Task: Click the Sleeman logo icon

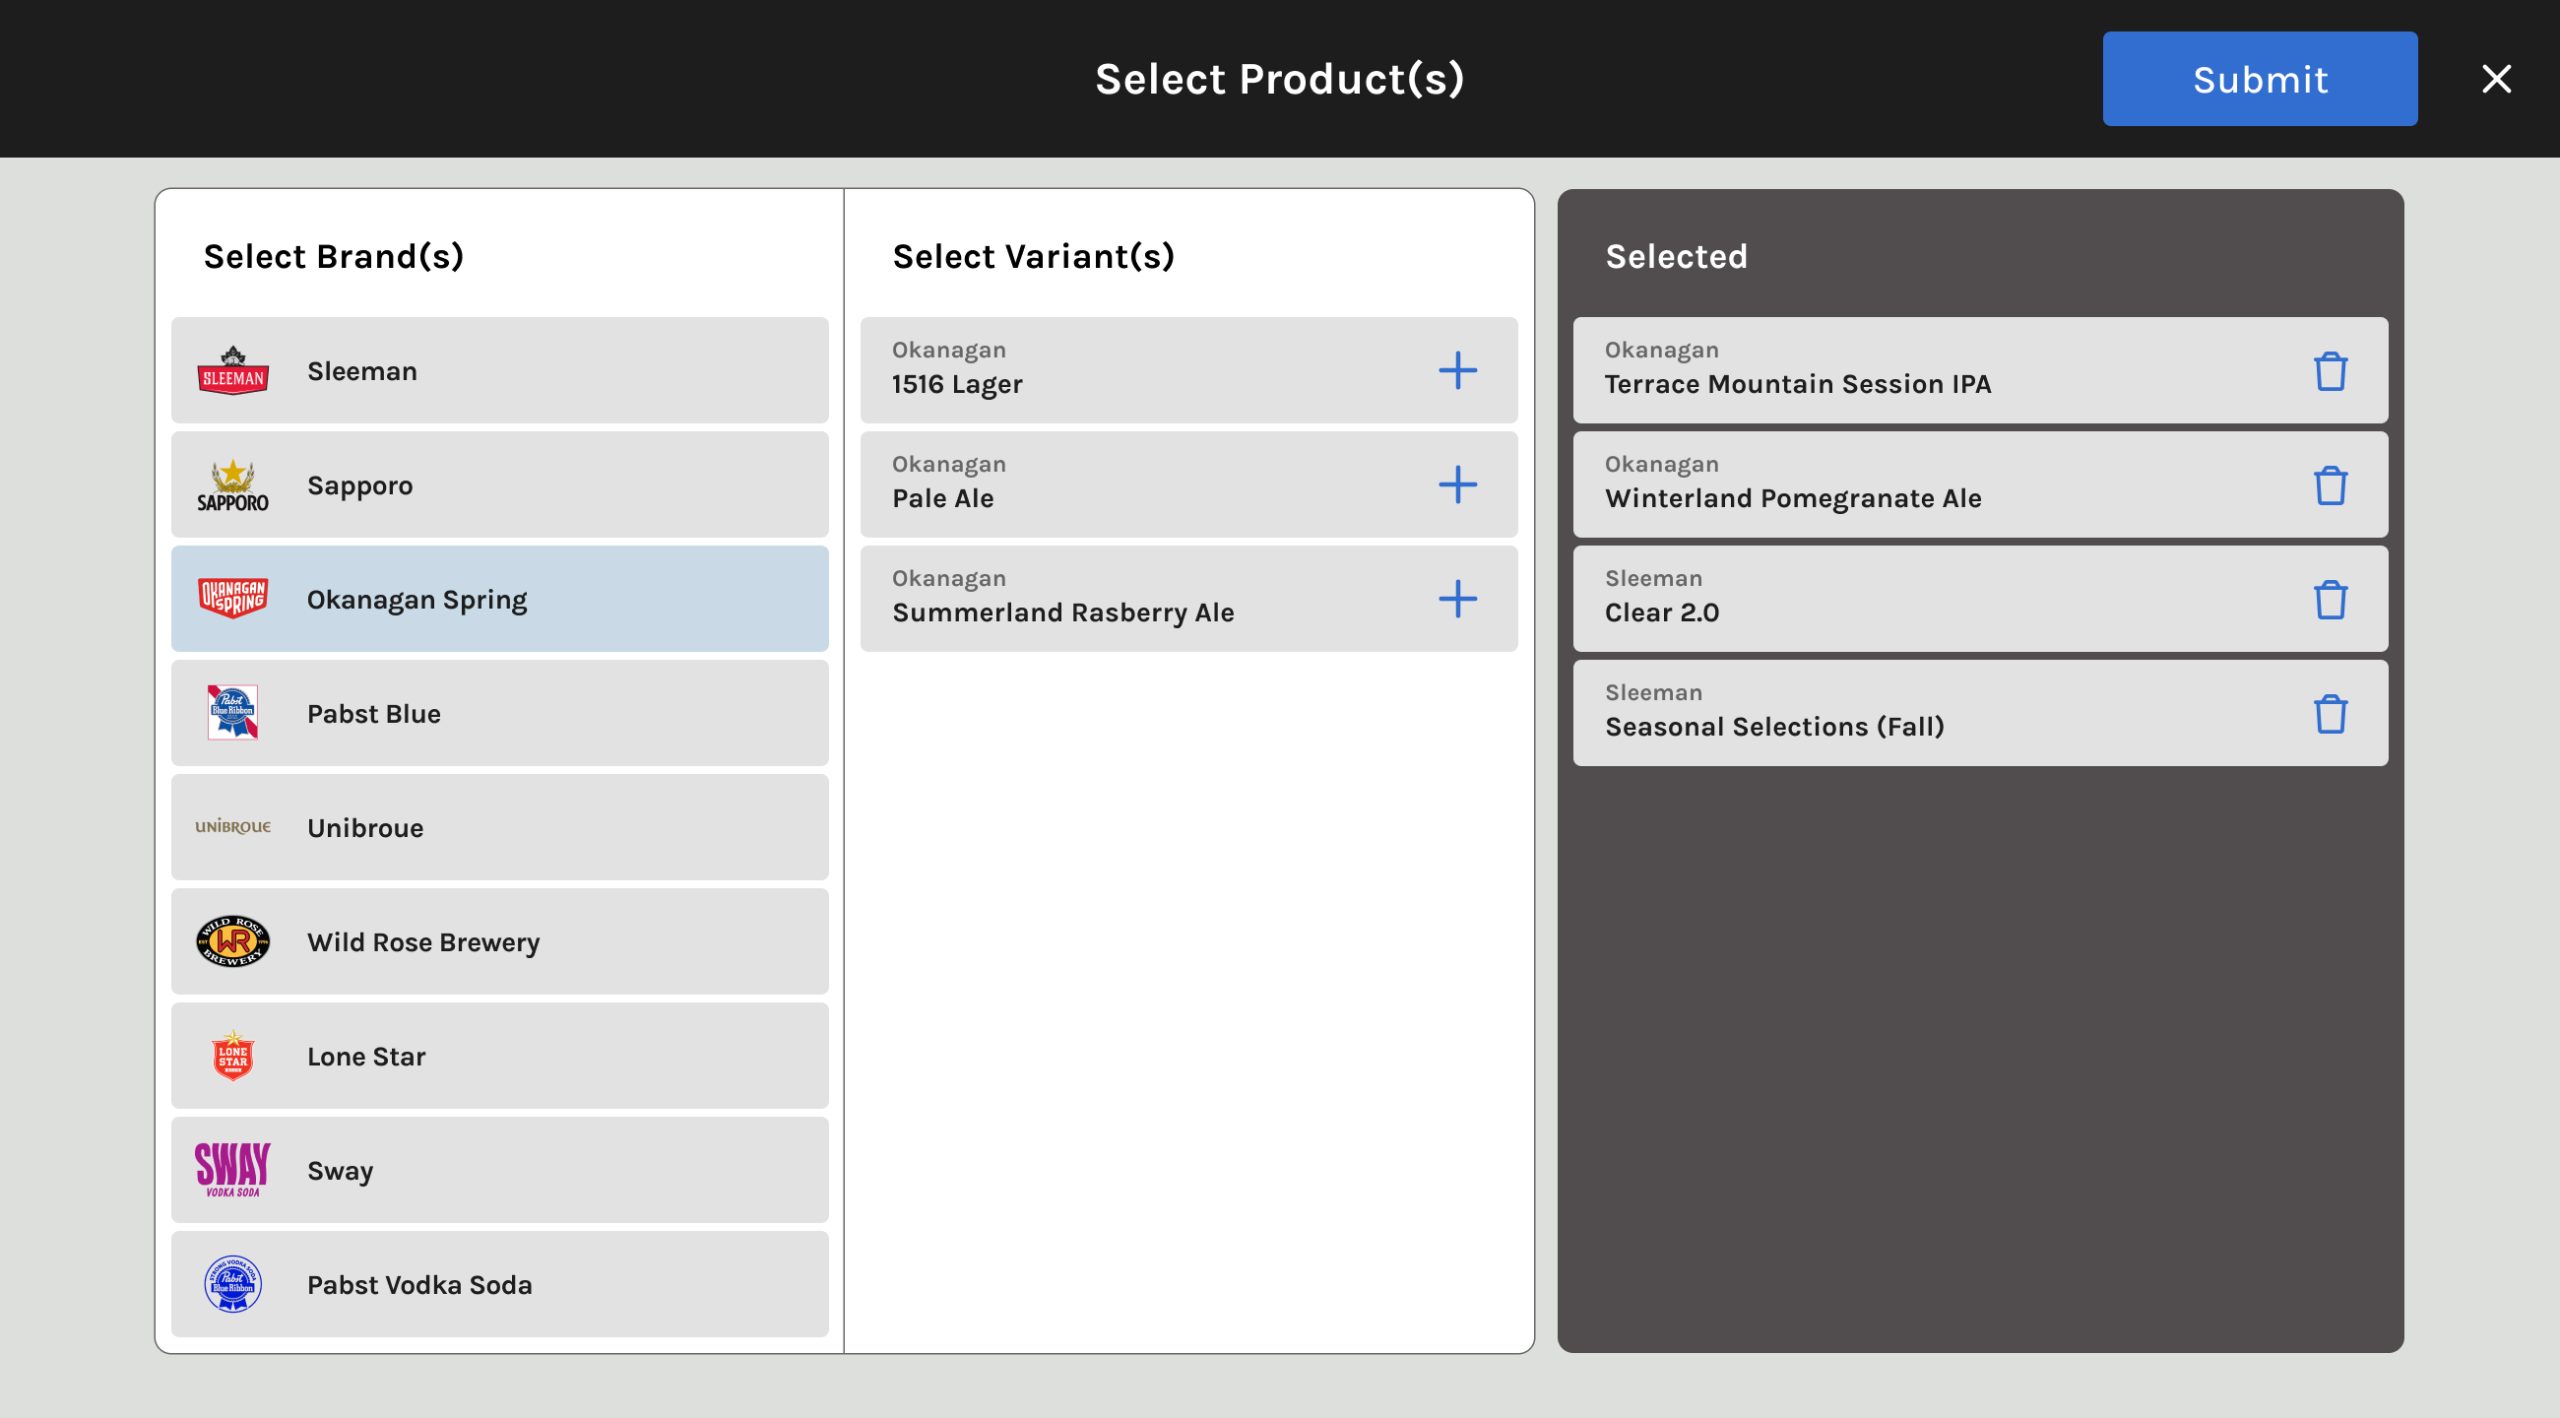Action: (233, 370)
